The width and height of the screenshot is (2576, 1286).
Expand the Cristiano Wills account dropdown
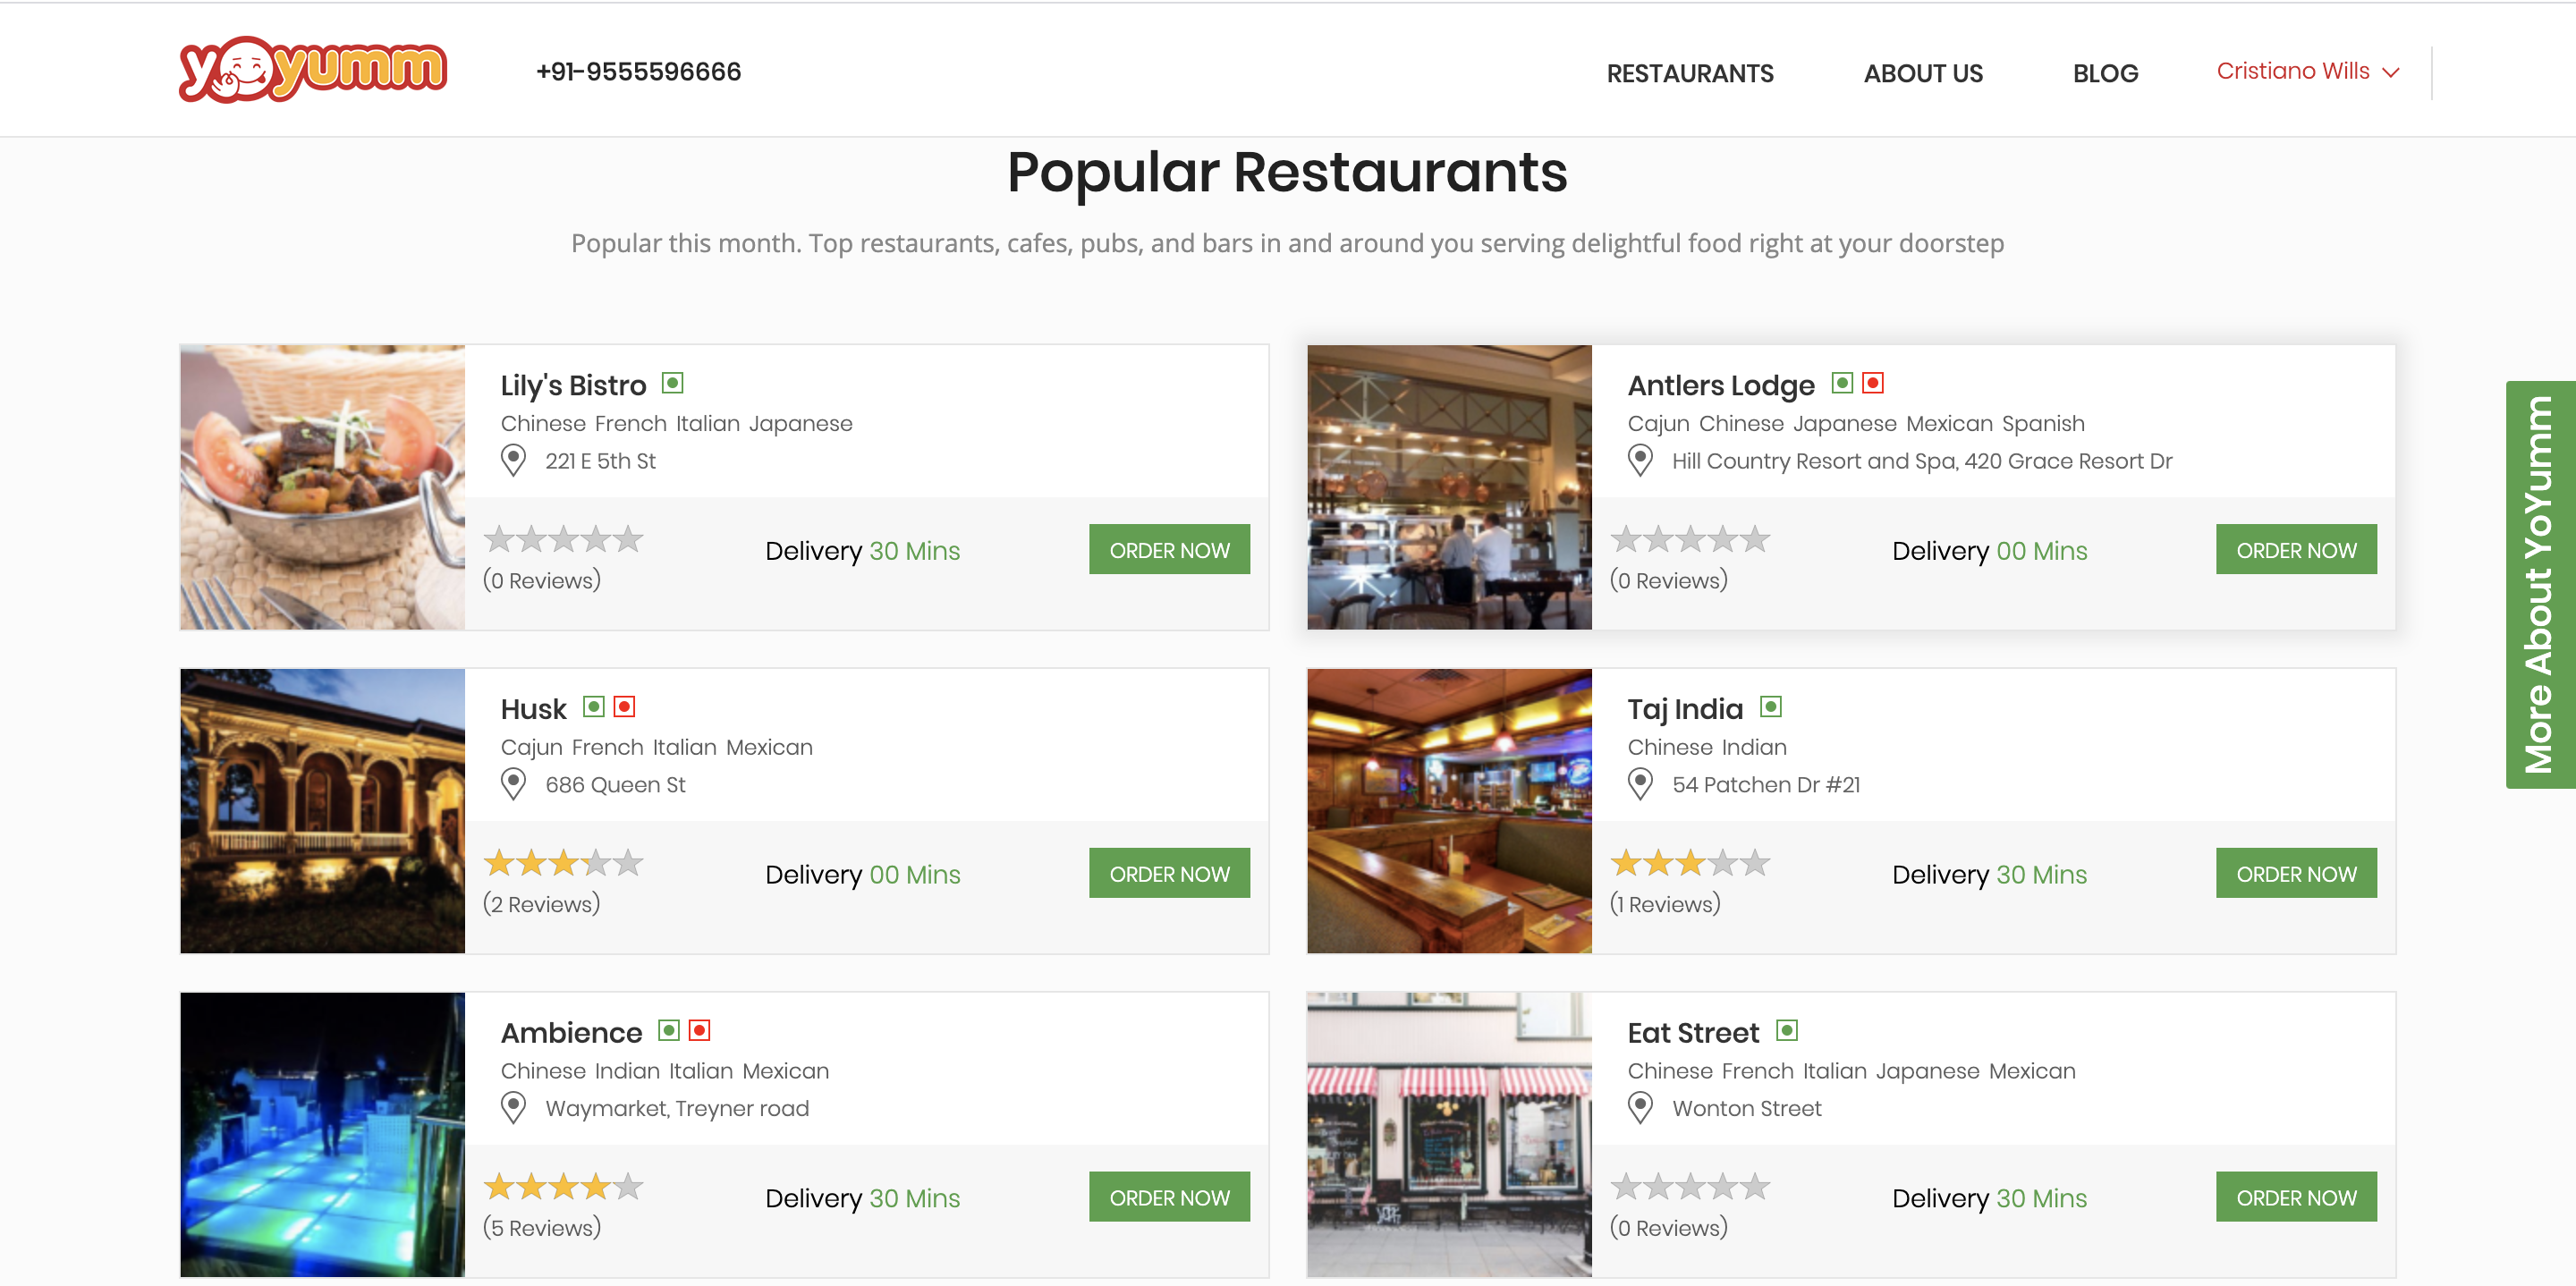2308,71
